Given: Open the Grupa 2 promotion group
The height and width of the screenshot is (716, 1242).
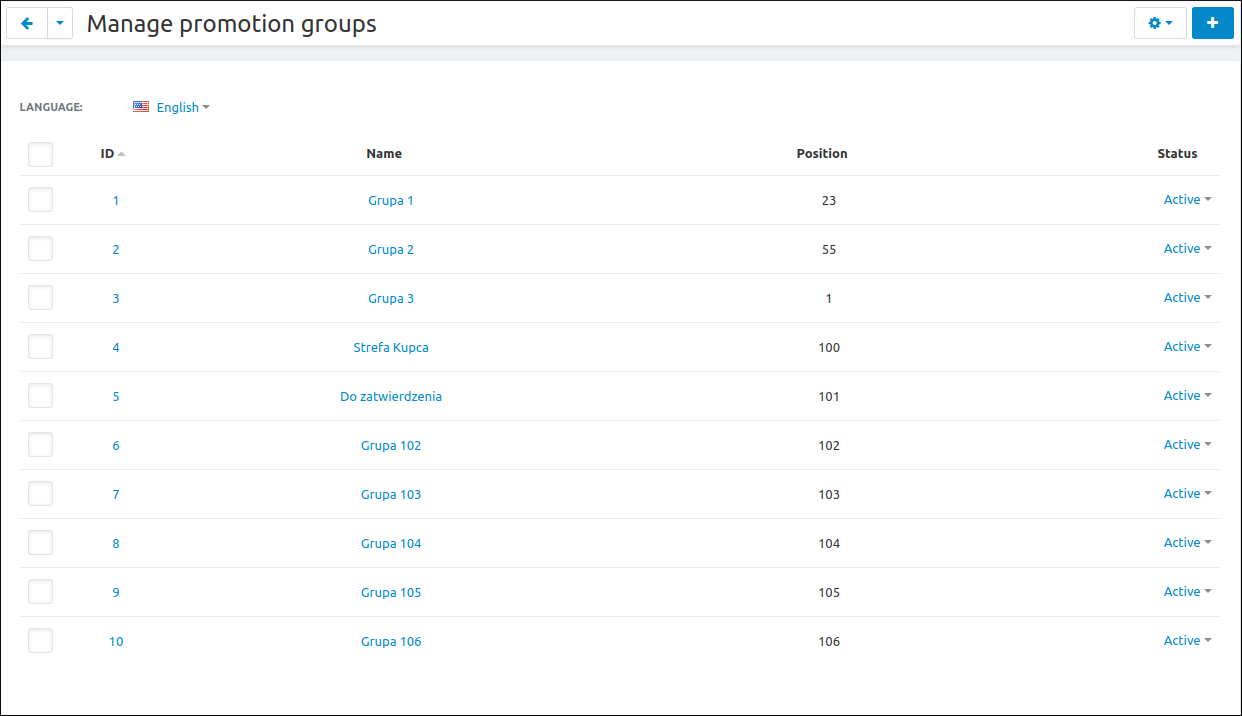Looking at the screenshot, I should (x=391, y=249).
